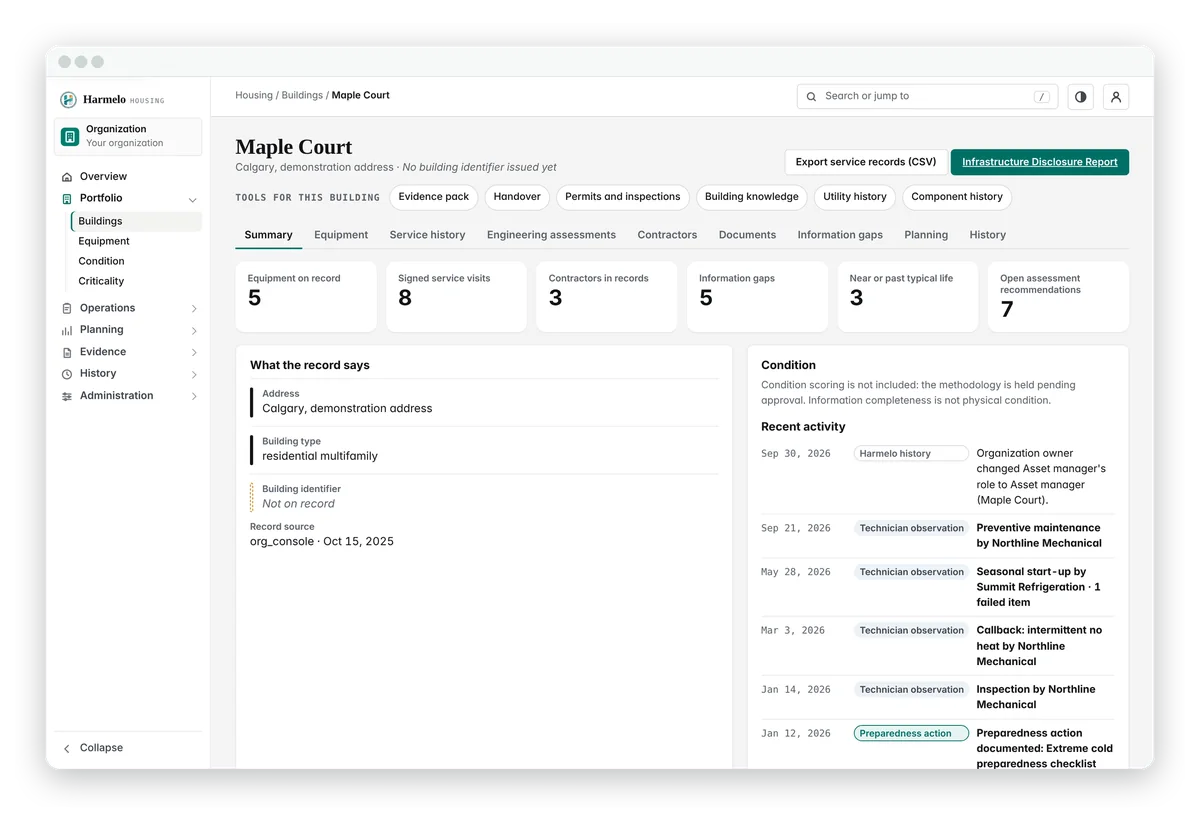This screenshot has height=815, width=1200.
Task: Switch to the Planning tab
Action: (x=926, y=235)
